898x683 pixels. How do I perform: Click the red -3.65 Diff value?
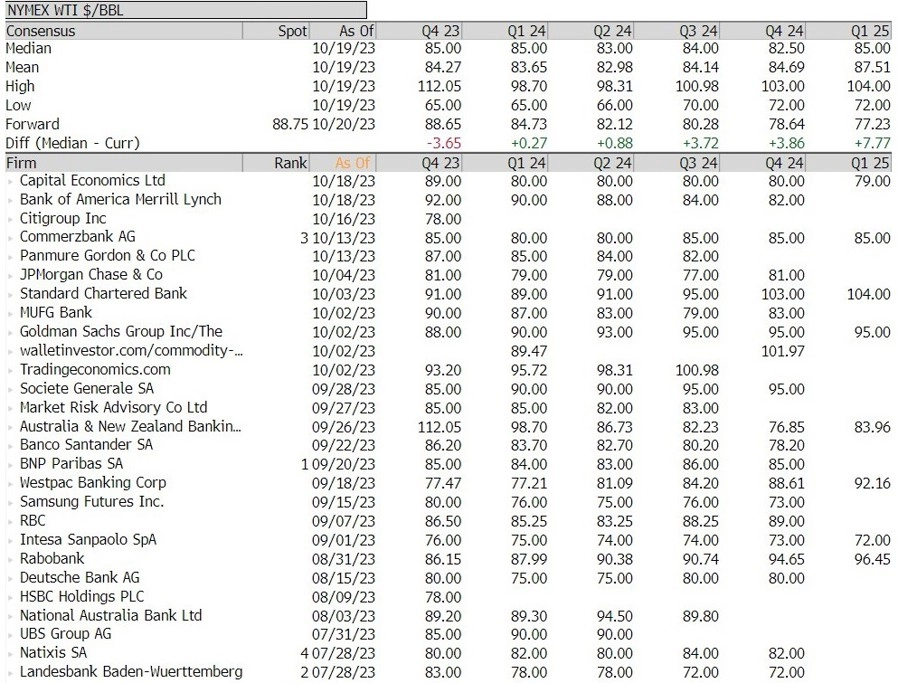[x=444, y=143]
